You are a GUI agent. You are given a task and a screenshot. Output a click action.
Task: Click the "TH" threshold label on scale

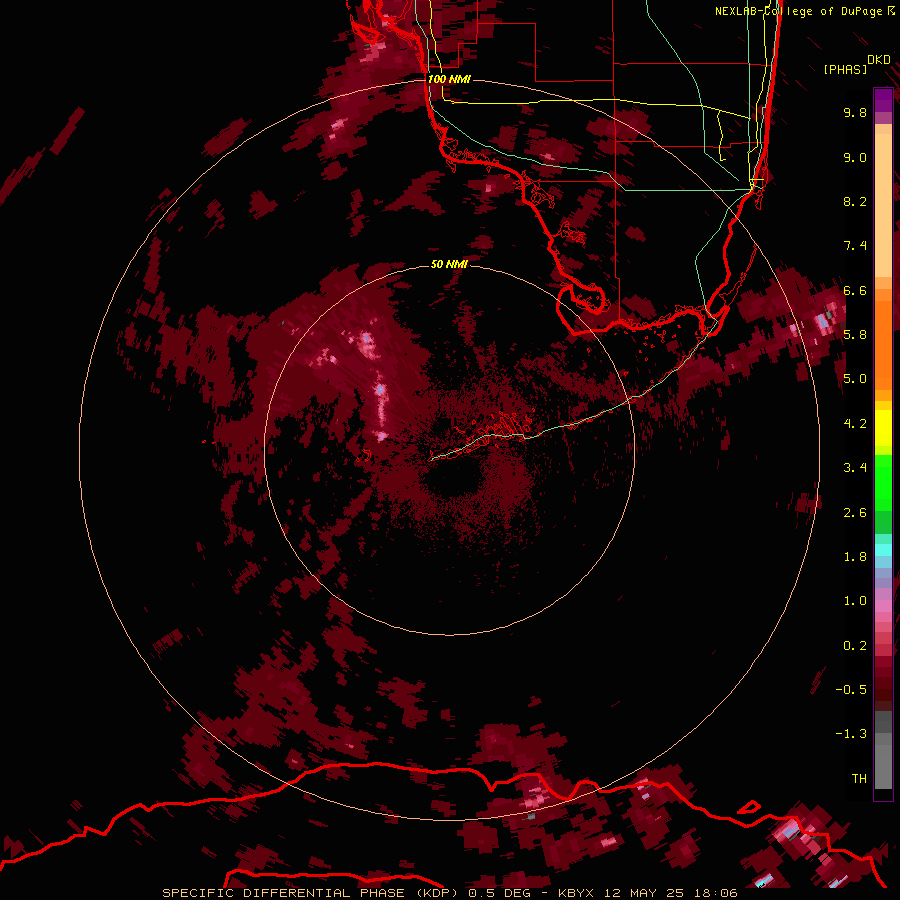pos(859,779)
